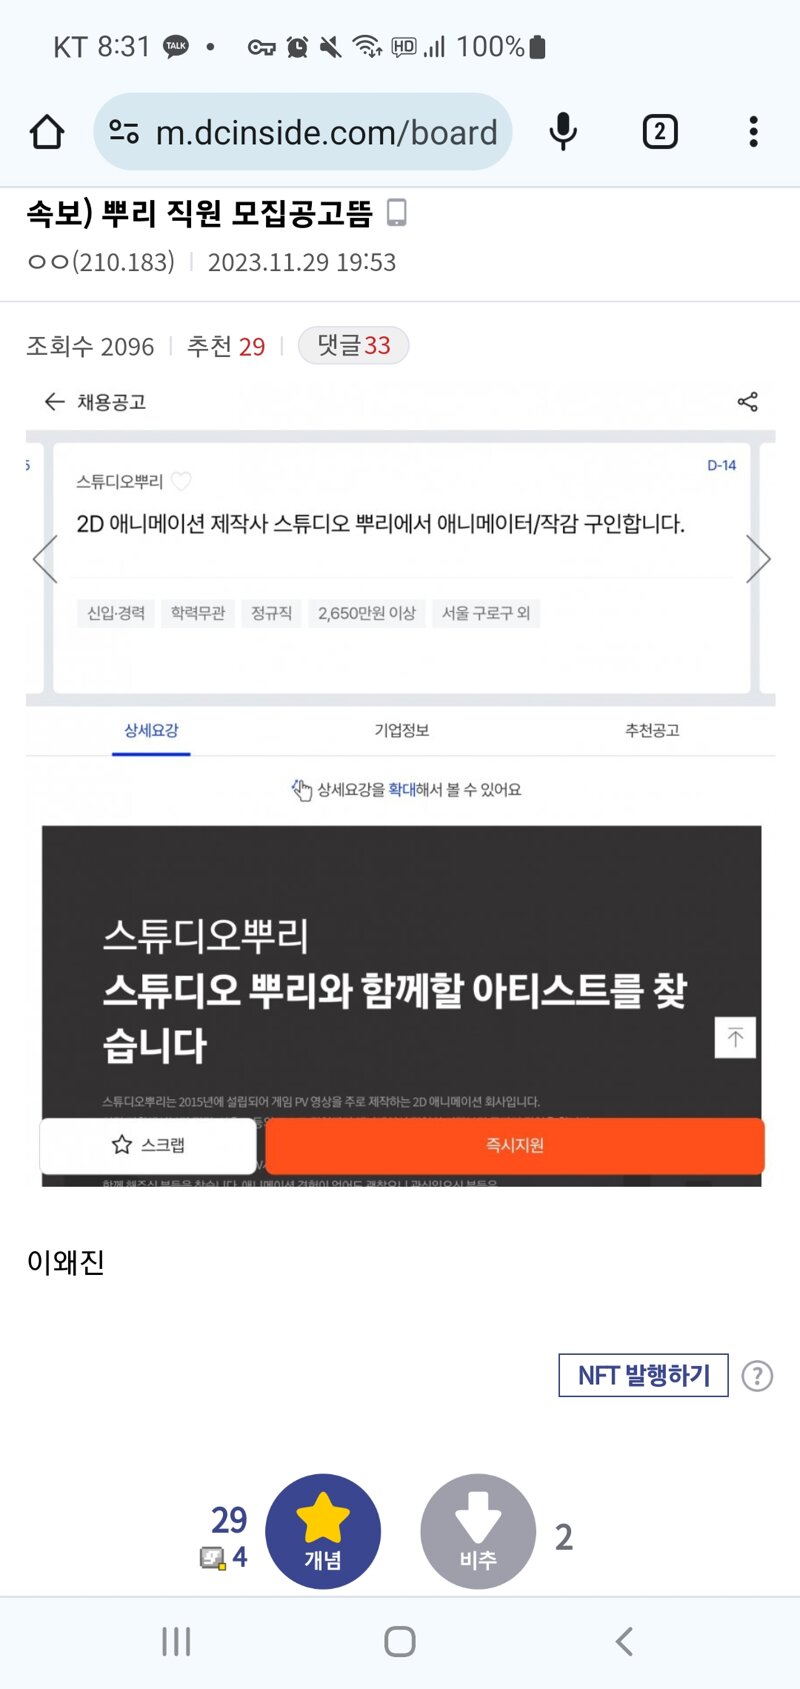Go to previous posting with left chevron
Screen dimensions: 800x1689
44,560
